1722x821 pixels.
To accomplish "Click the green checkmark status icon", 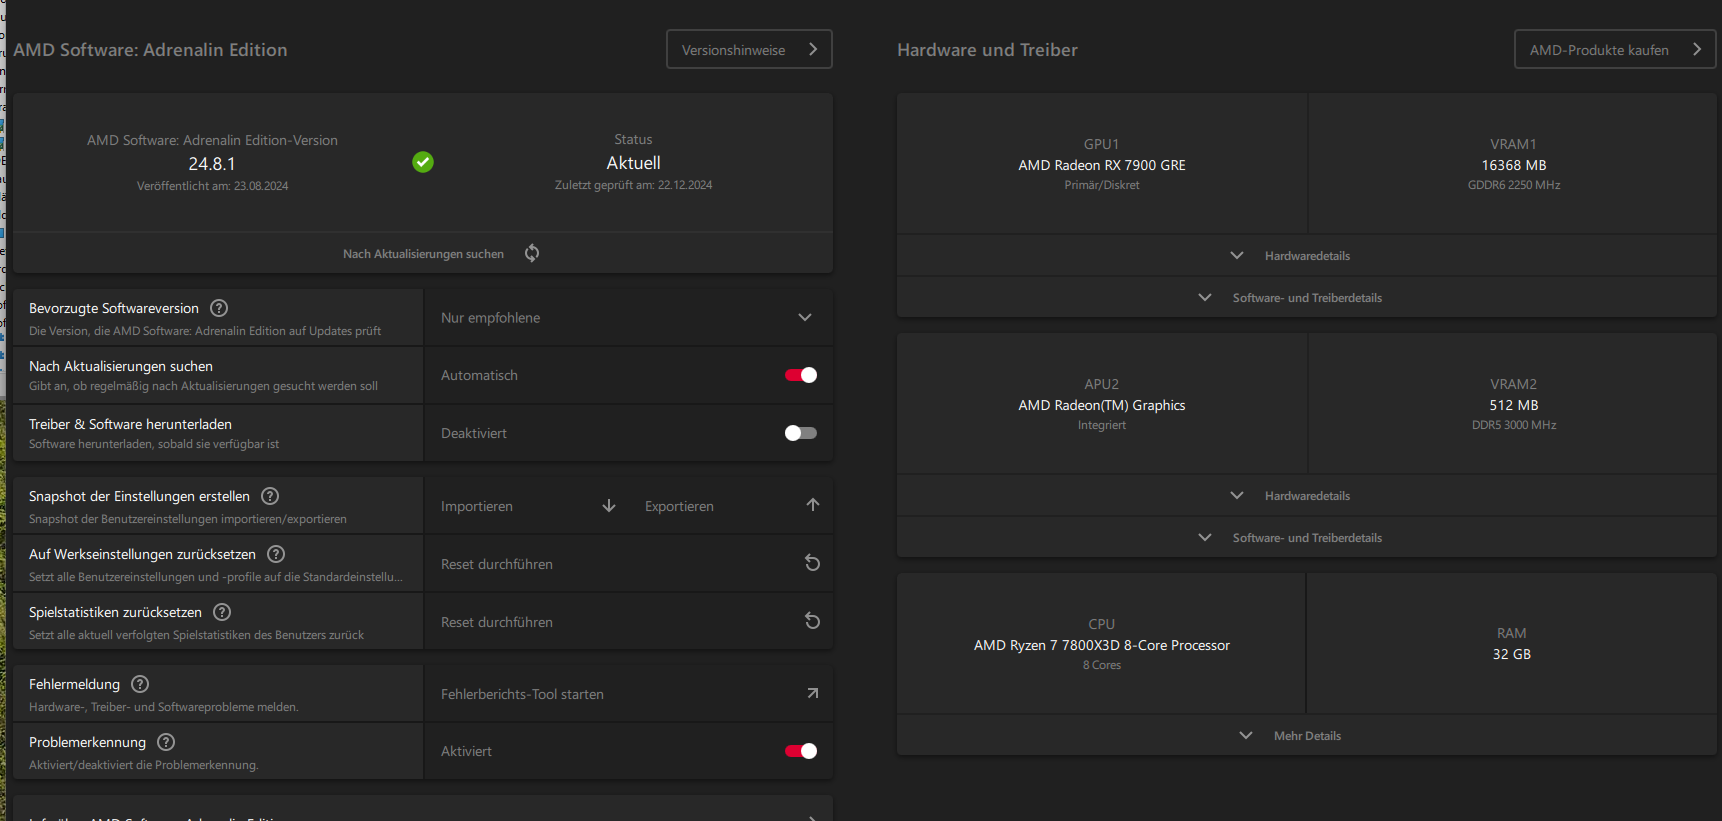I will (x=423, y=162).
